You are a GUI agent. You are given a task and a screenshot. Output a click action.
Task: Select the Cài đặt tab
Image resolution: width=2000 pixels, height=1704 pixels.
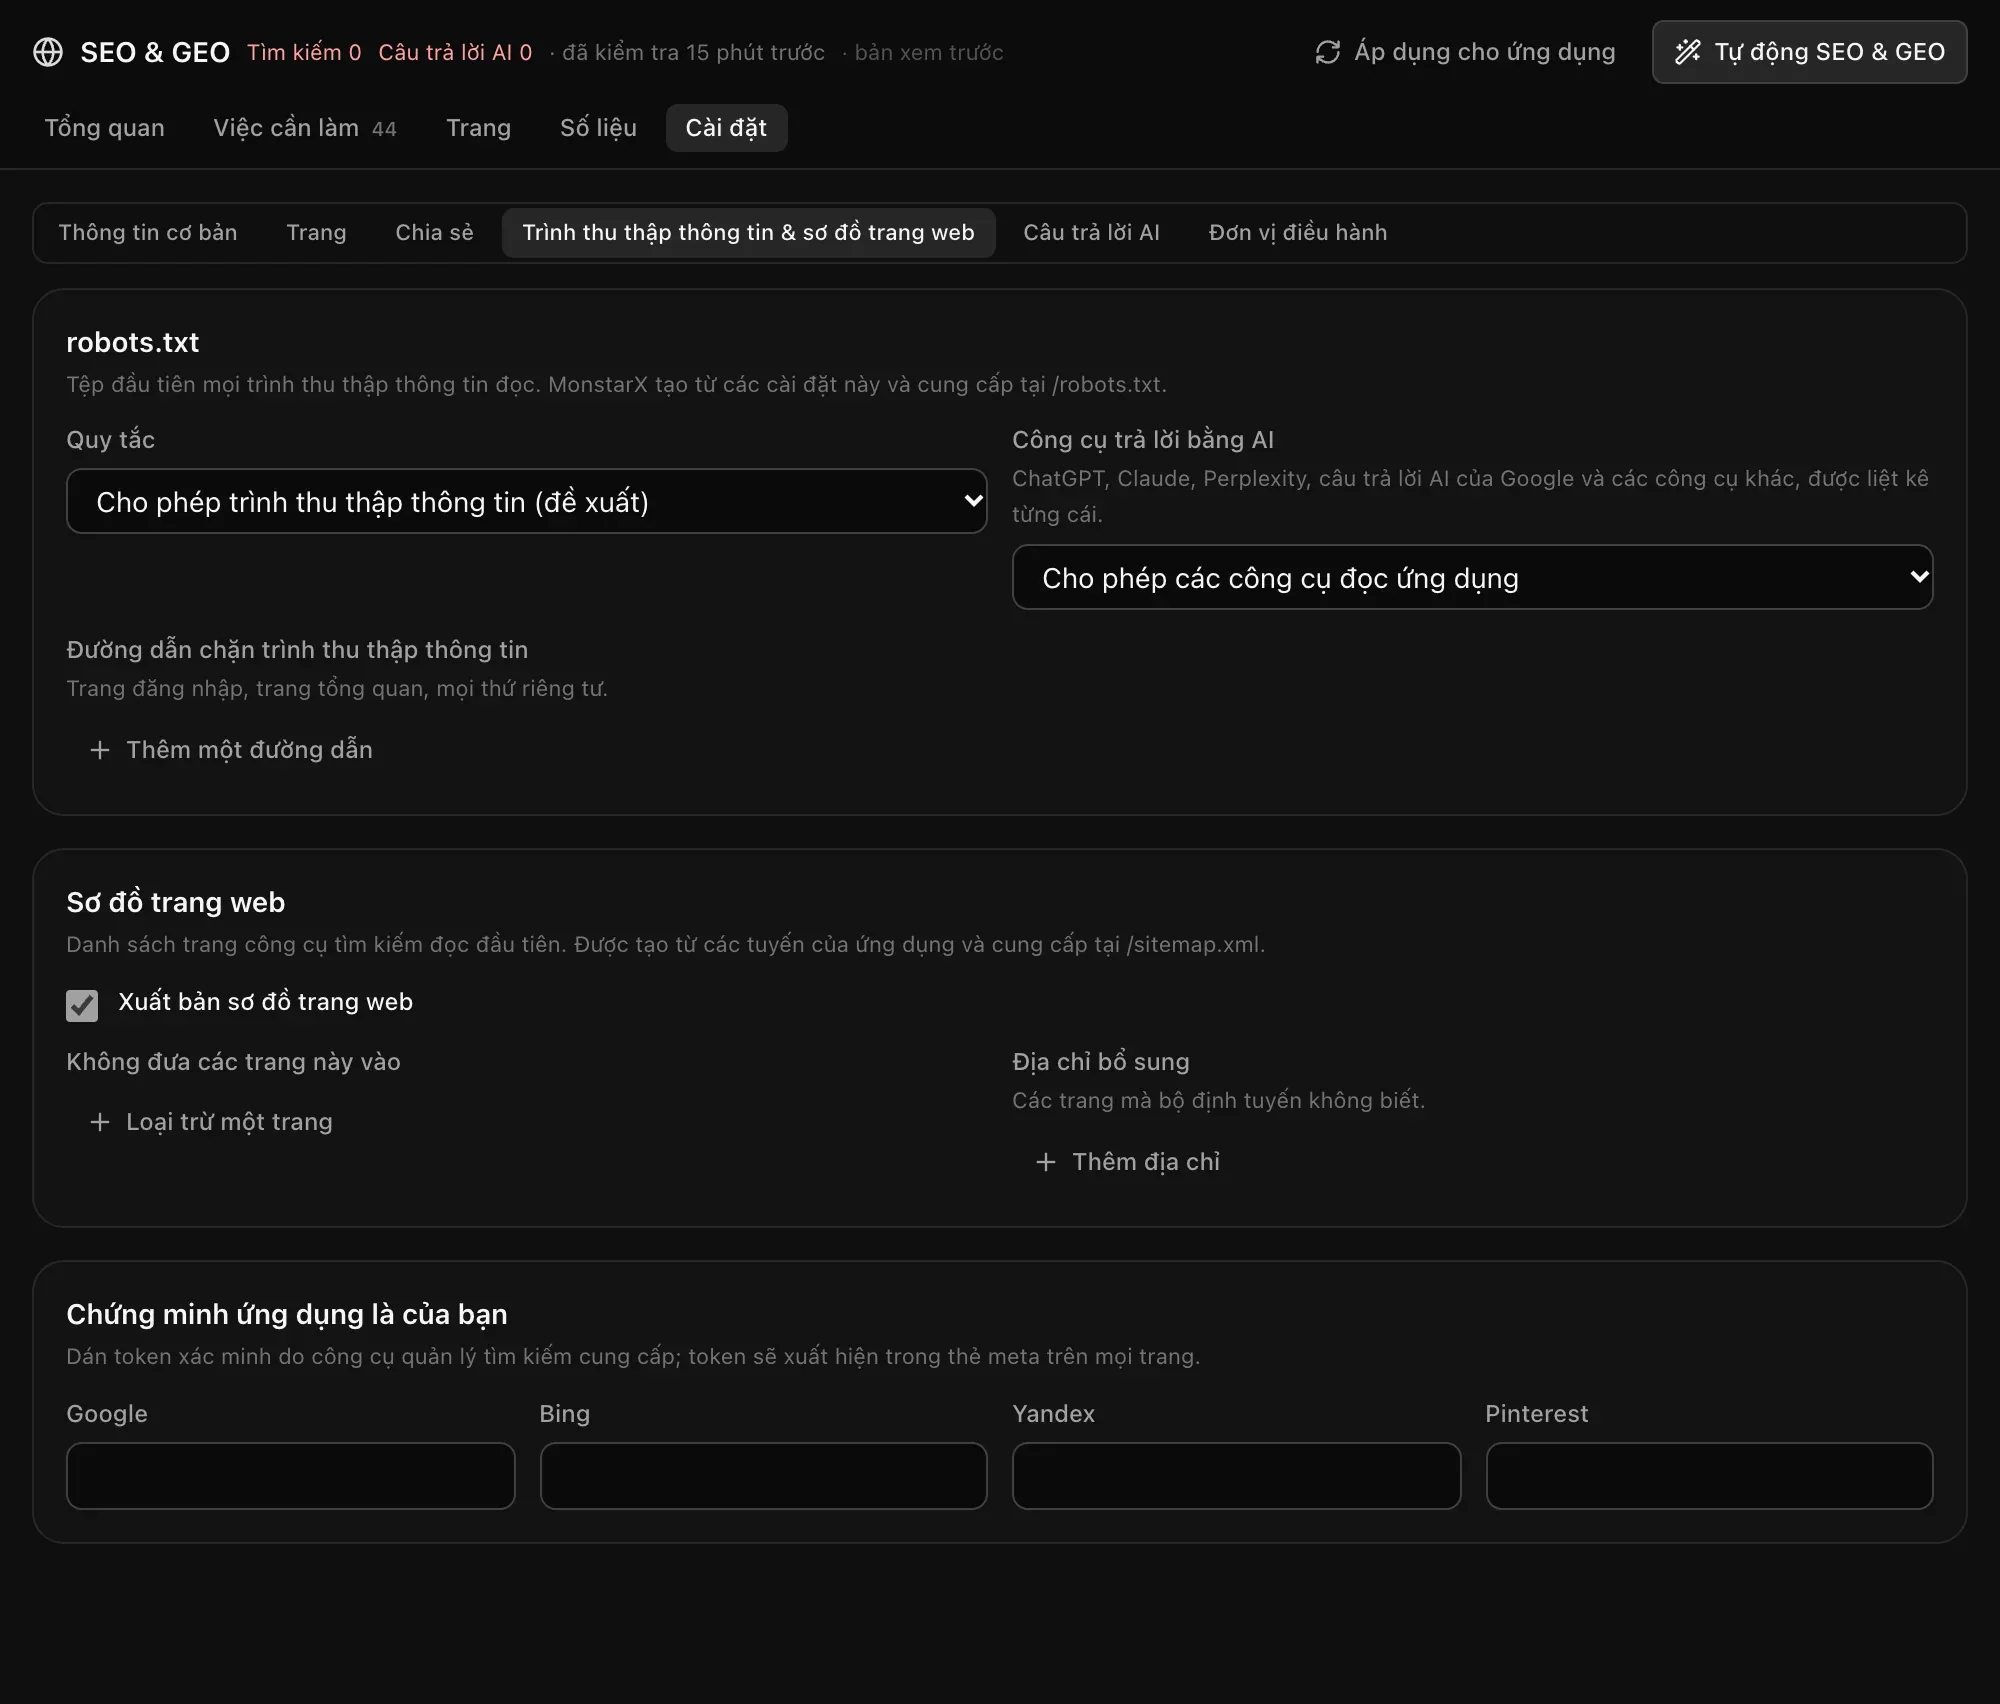726,128
